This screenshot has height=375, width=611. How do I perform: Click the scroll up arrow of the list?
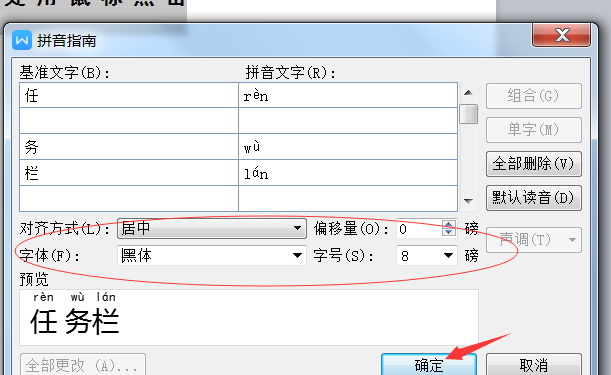pyautogui.click(x=468, y=93)
